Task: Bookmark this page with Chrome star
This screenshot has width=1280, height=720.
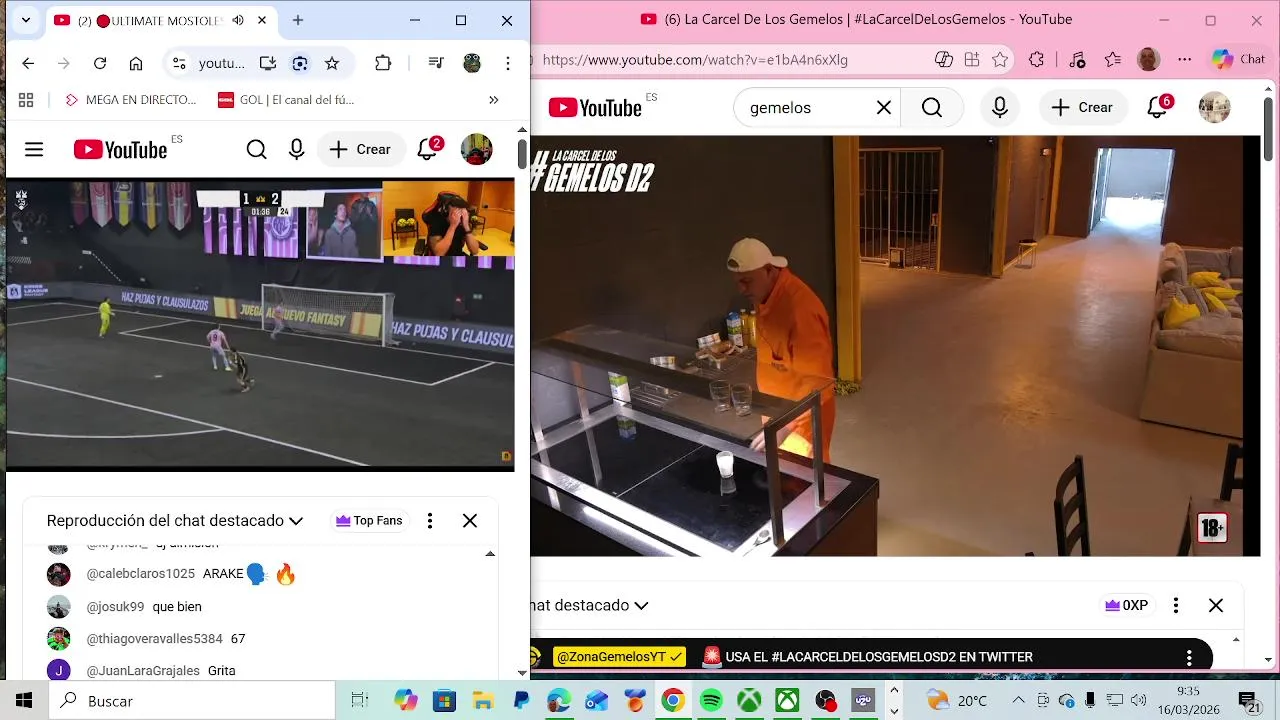Action: [332, 63]
